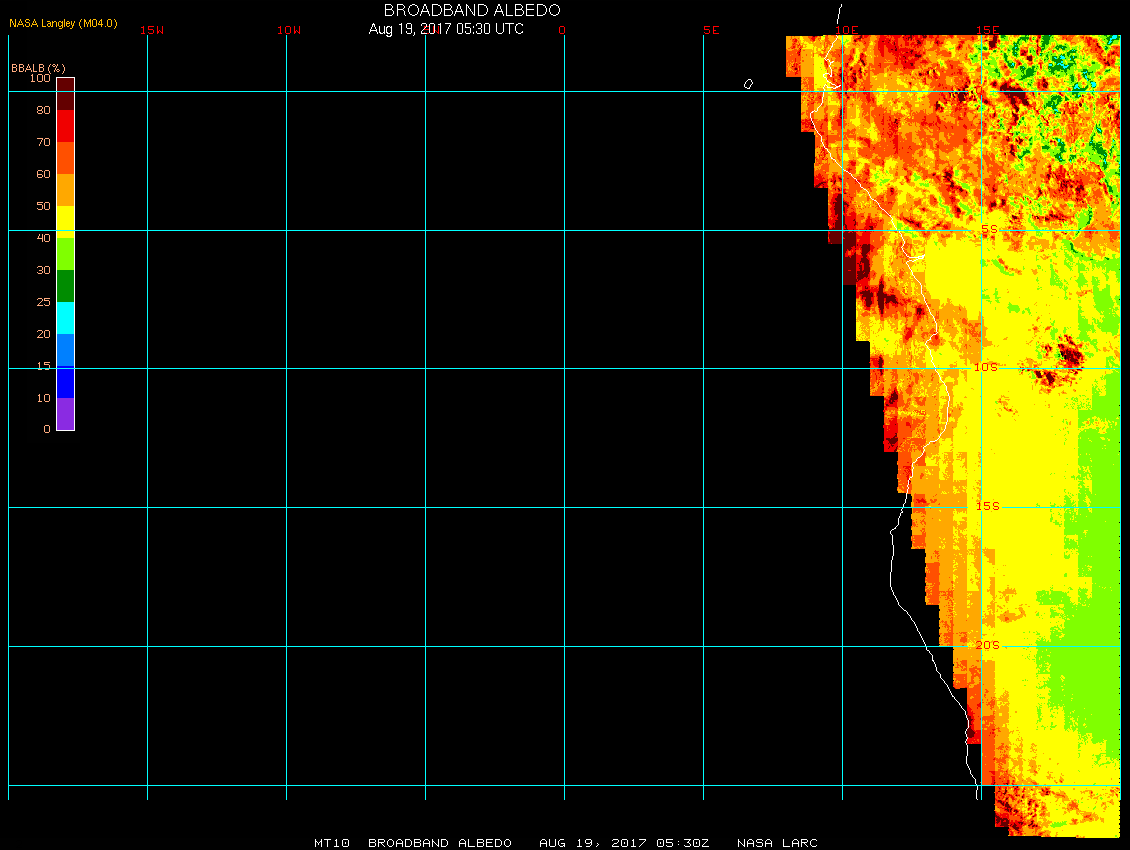The width and height of the screenshot is (1130, 850).
Task: Click the yellow 40-50% legend swatch
Action: [65, 221]
